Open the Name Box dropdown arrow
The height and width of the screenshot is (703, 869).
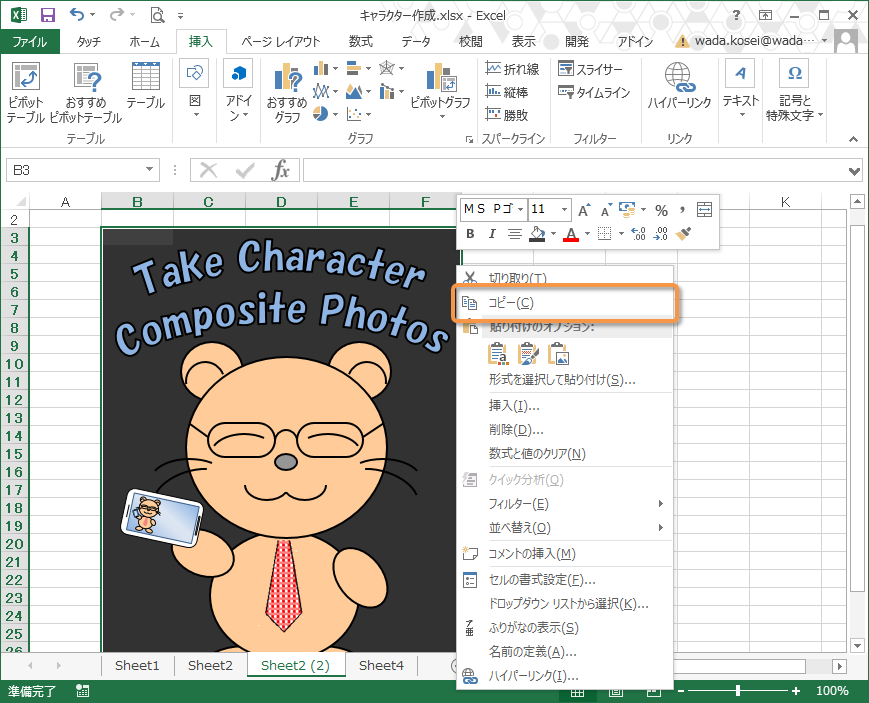(x=150, y=170)
